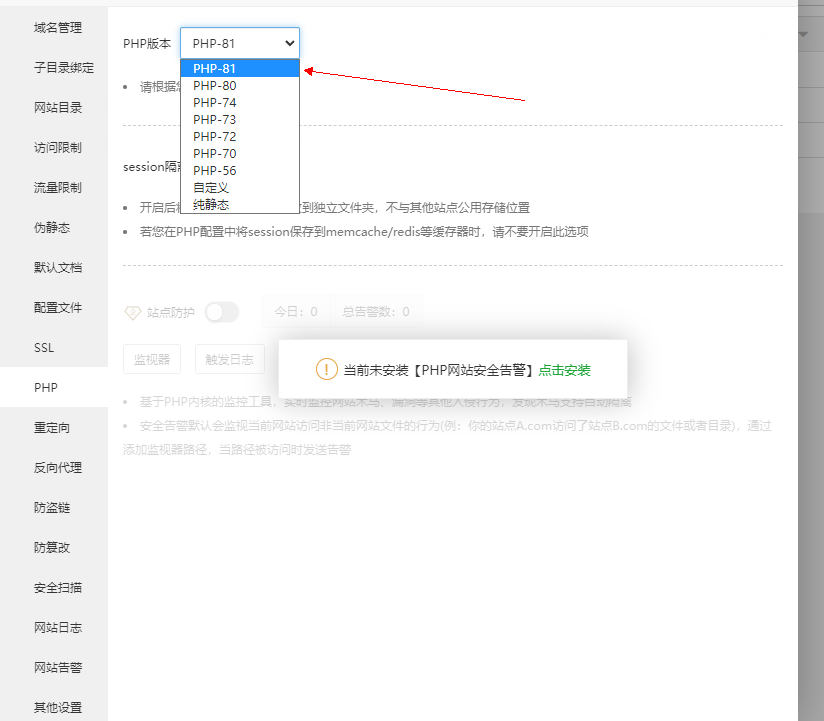Click the 监视器 button
Viewport: 824px width, 721px height.
(152, 359)
